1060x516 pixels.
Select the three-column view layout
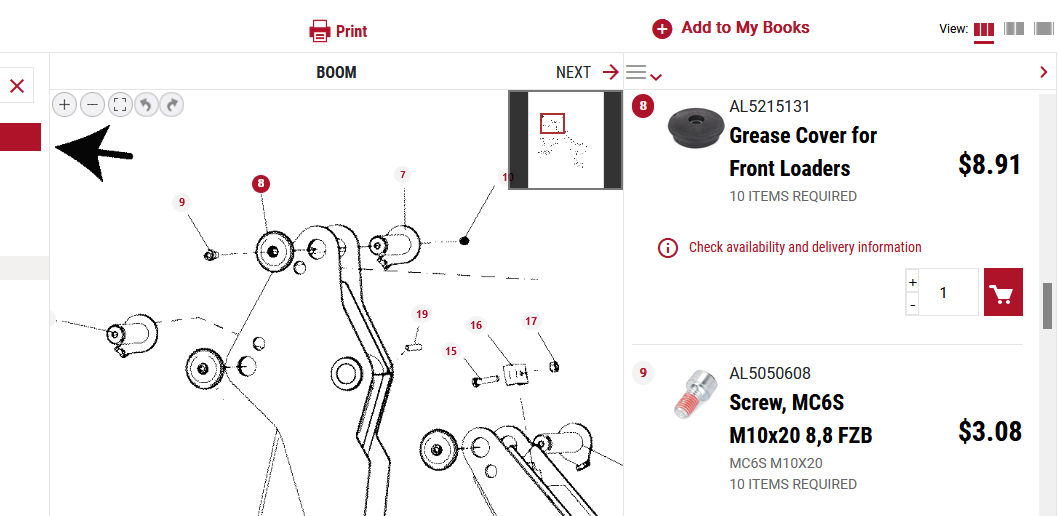click(984, 30)
